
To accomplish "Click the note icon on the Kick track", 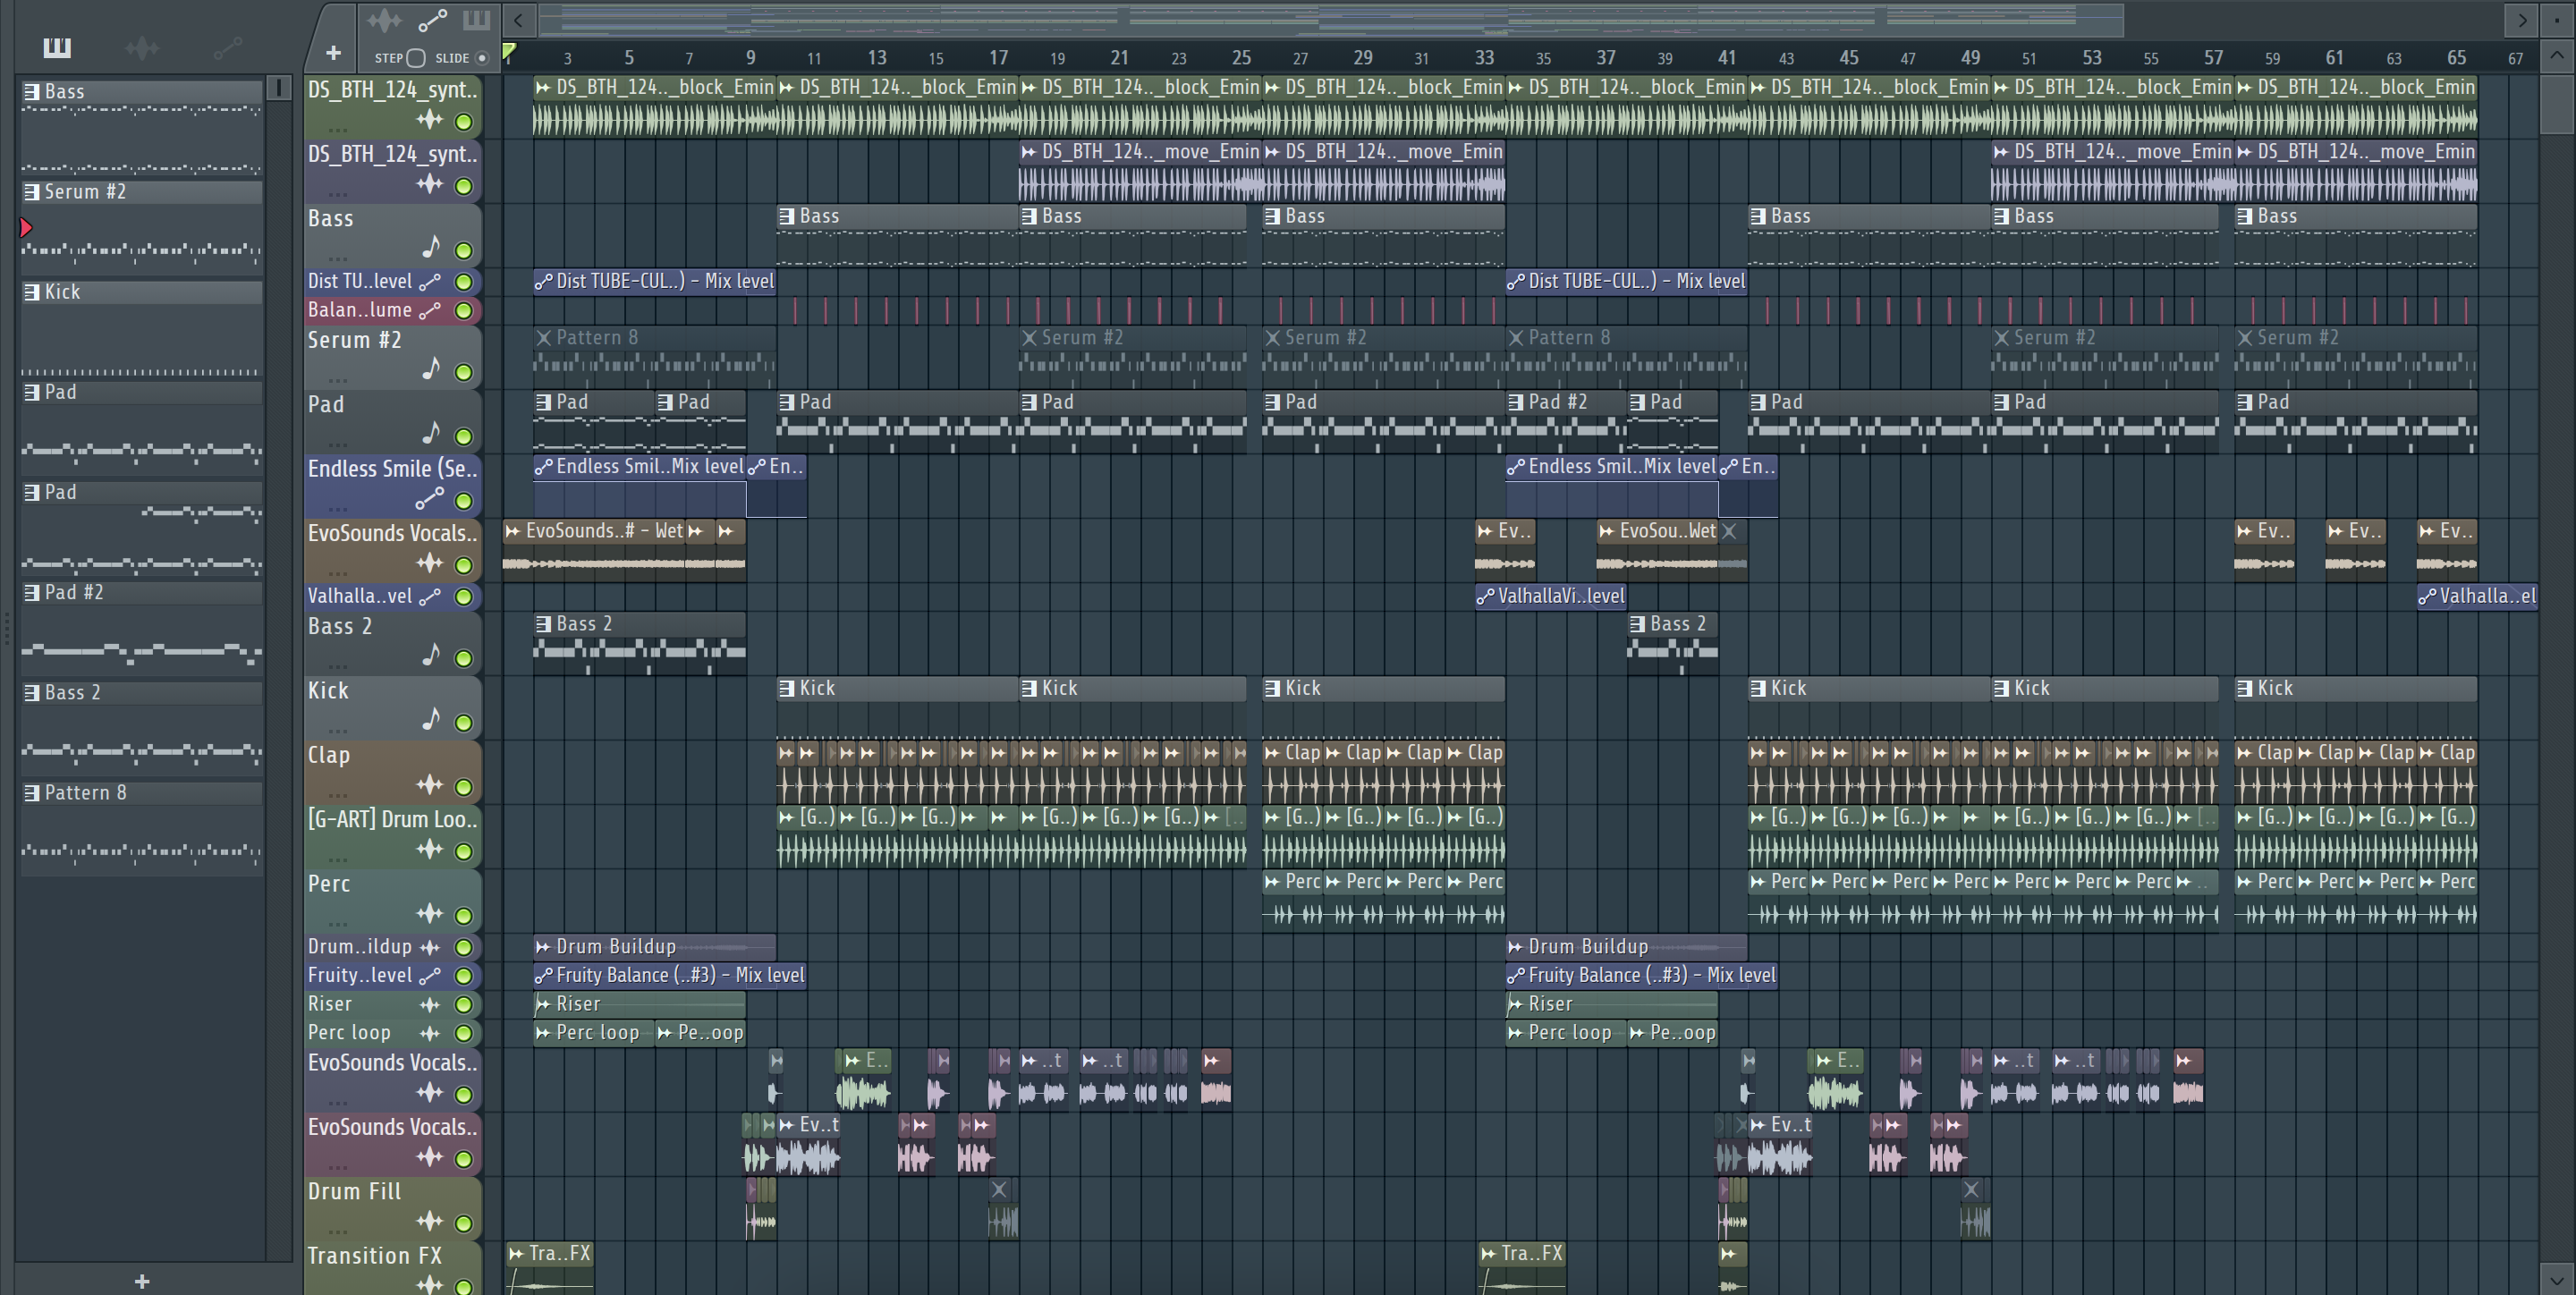I will click(x=430, y=719).
